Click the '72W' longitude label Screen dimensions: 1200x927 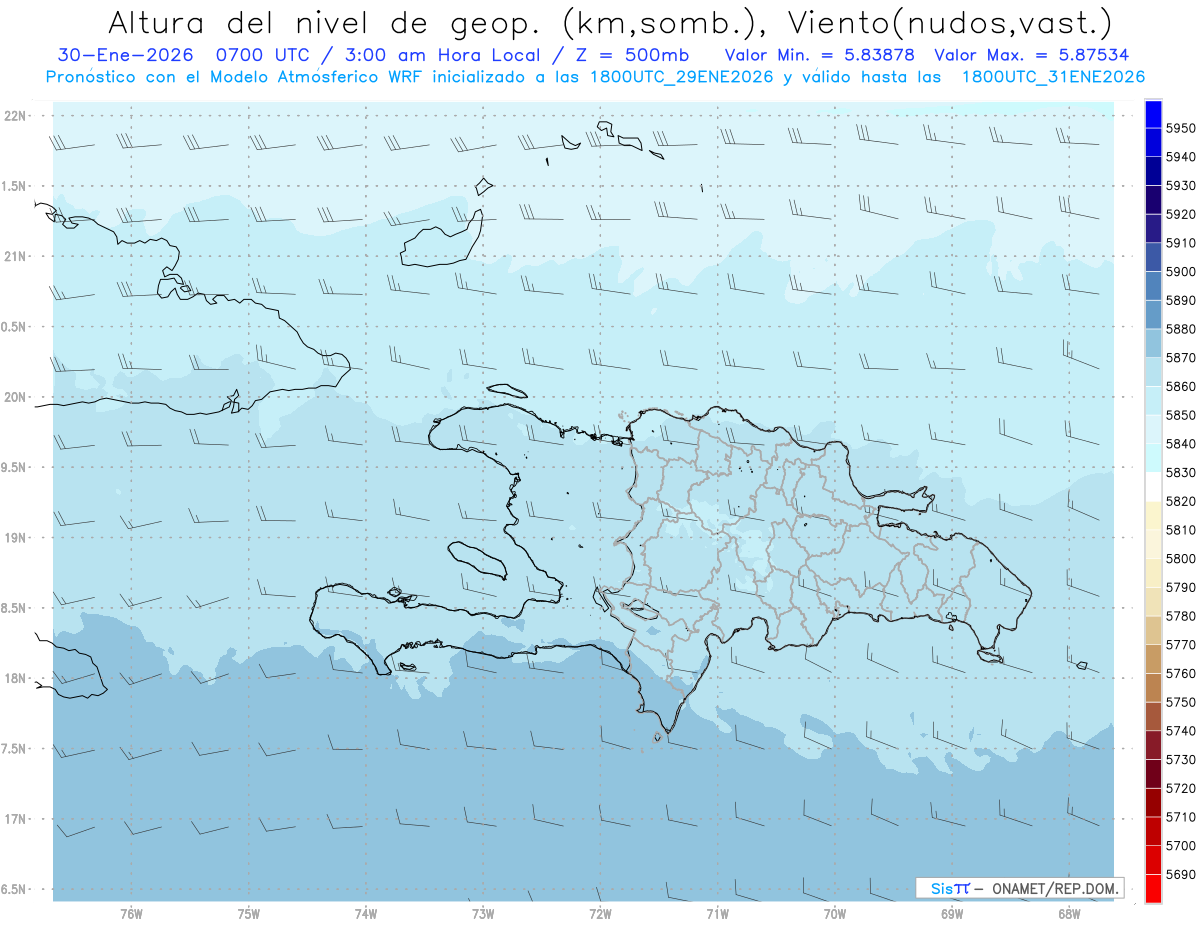[x=600, y=913]
